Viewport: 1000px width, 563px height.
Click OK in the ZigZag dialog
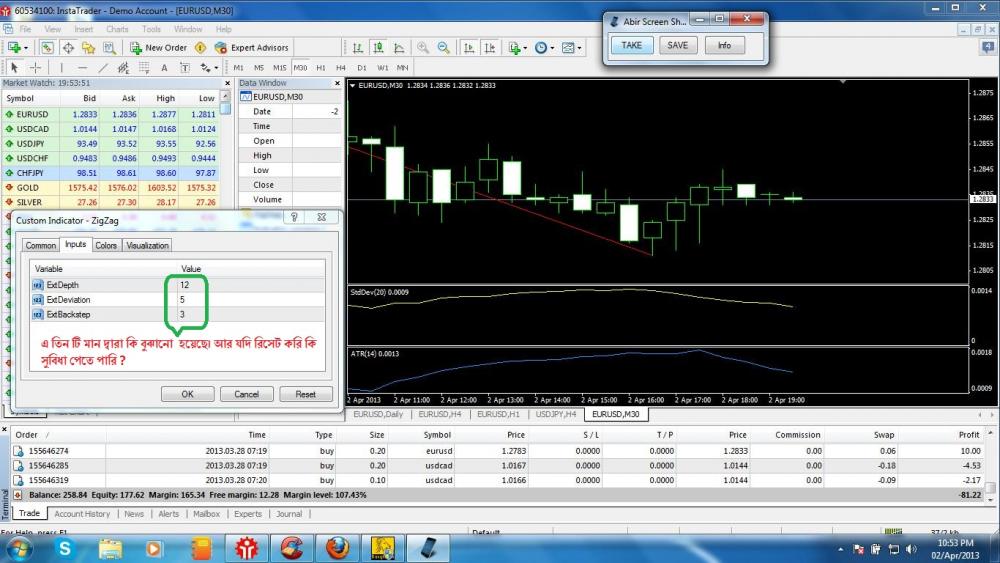click(x=188, y=394)
